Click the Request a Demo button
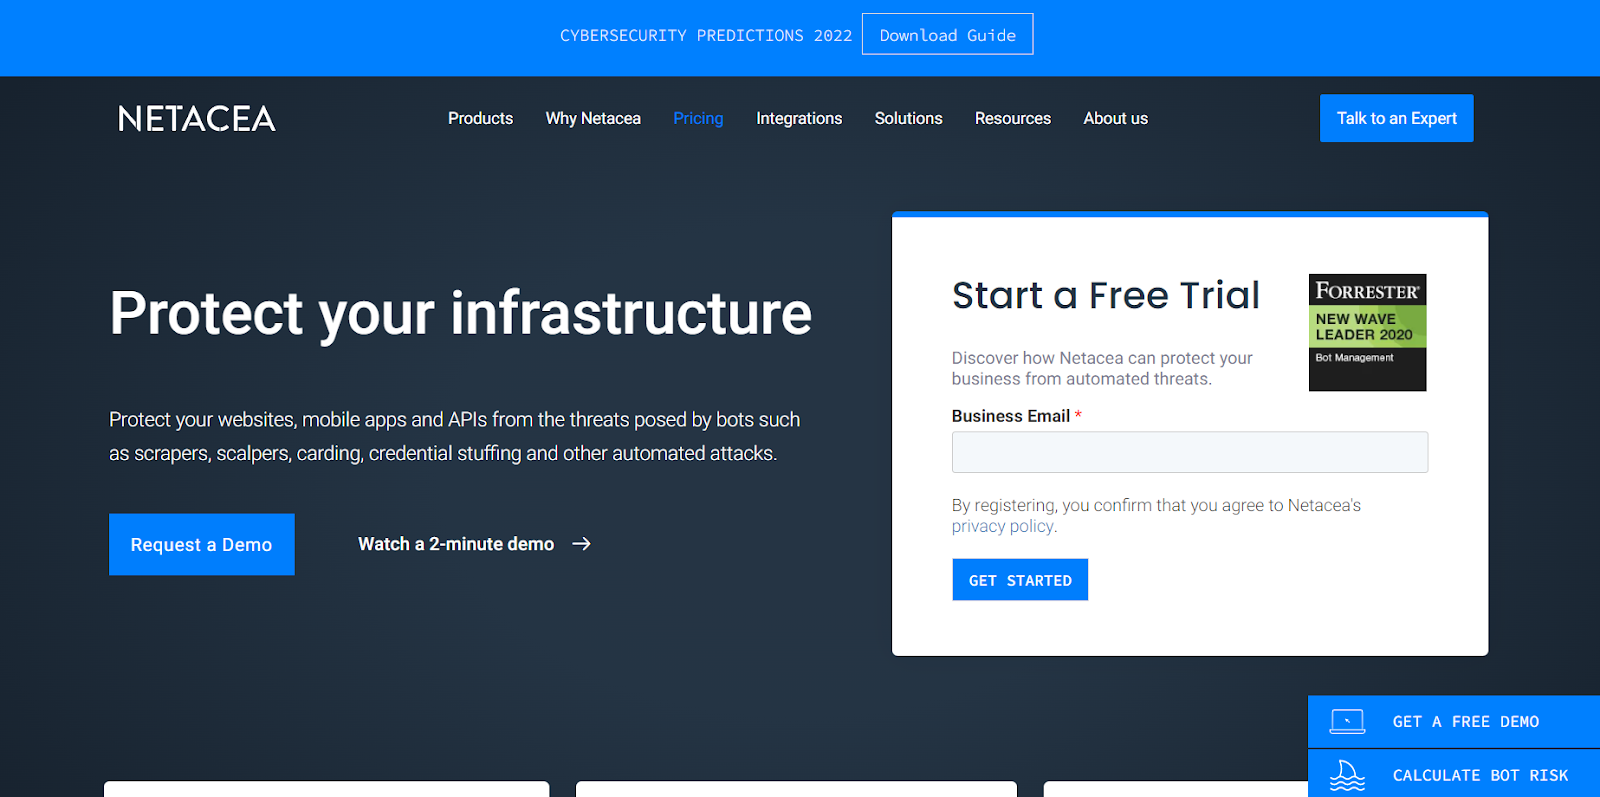The width and height of the screenshot is (1600, 797). click(x=201, y=544)
